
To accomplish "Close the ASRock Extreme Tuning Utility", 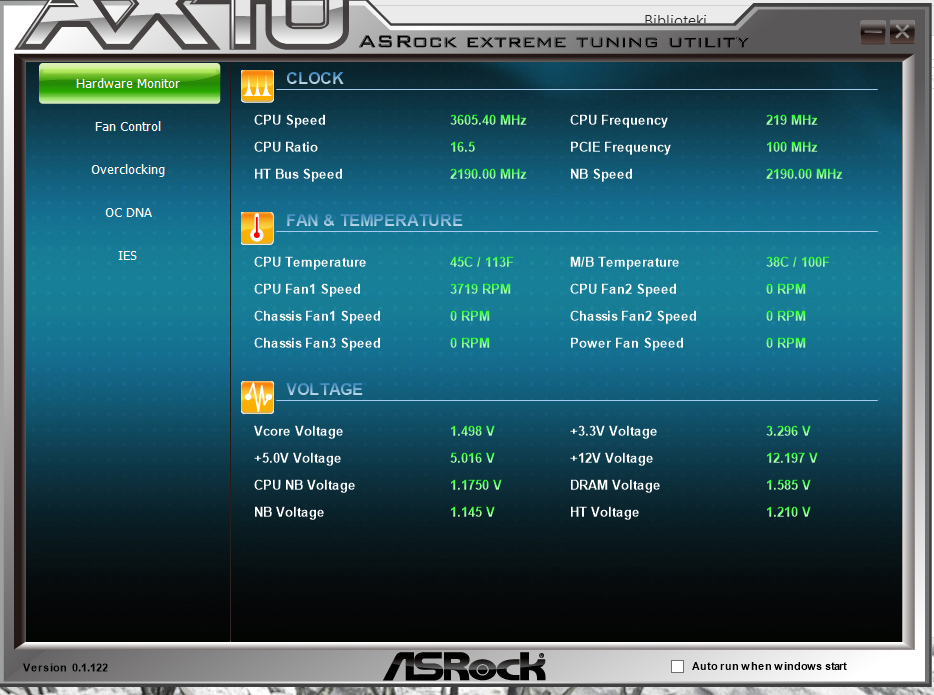I will point(902,32).
